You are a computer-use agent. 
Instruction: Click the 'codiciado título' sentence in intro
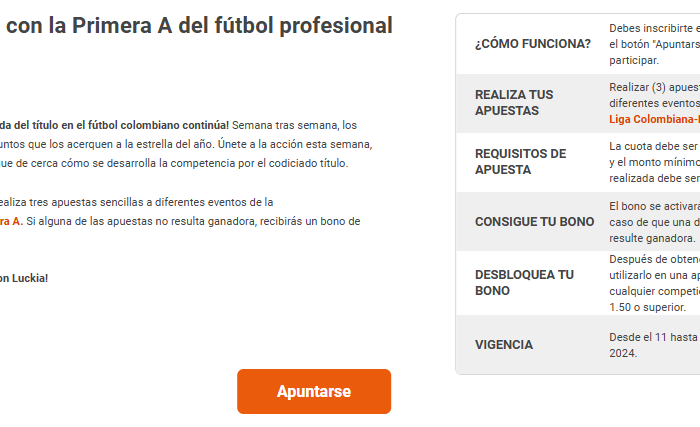(x=174, y=163)
